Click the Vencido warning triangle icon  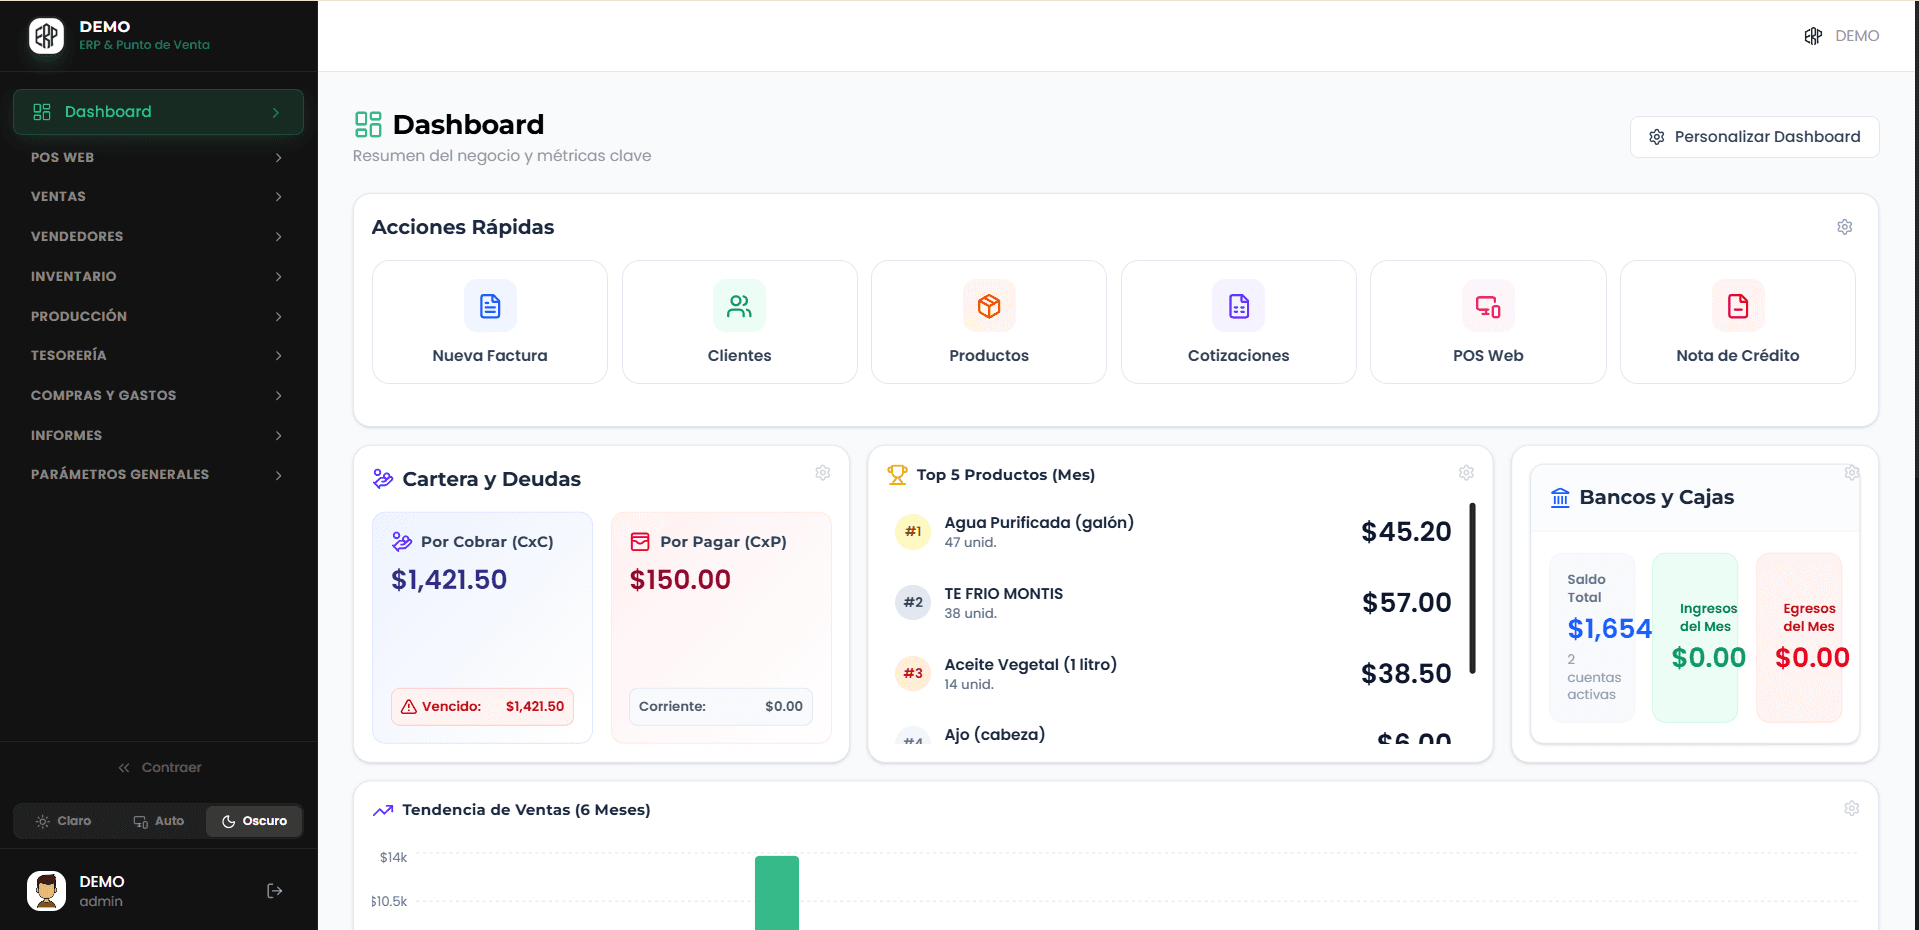click(409, 707)
